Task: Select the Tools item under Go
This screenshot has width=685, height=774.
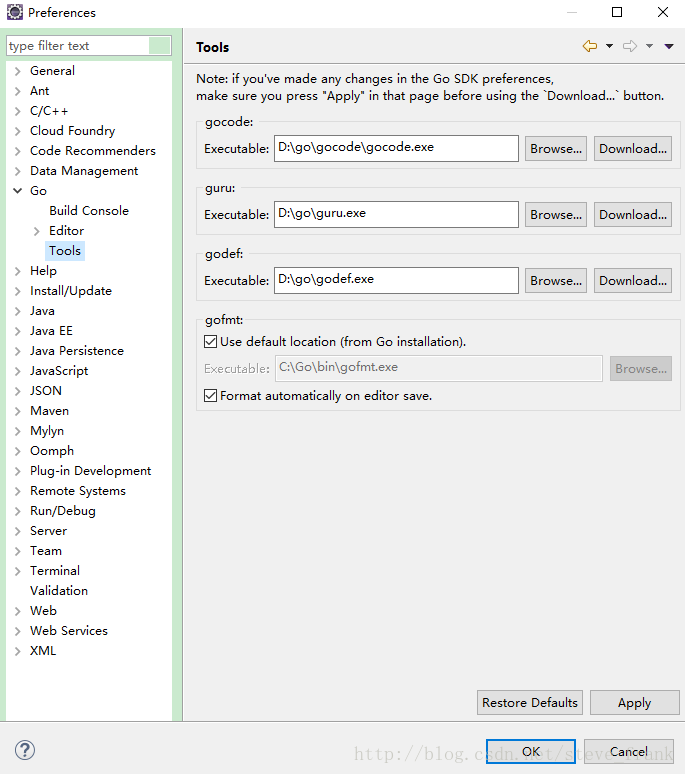Action: coord(65,251)
